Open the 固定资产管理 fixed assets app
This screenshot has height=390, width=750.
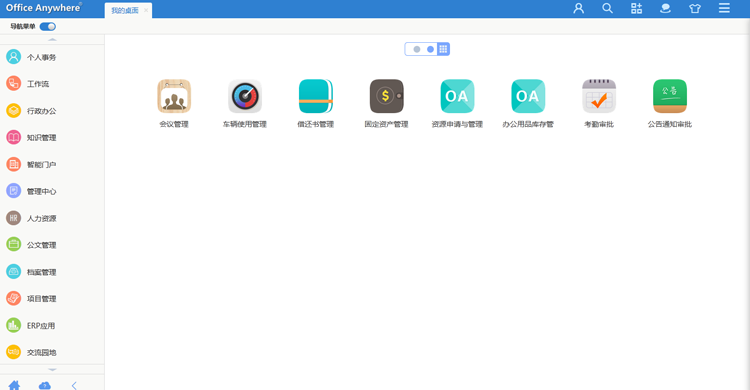tap(386, 96)
